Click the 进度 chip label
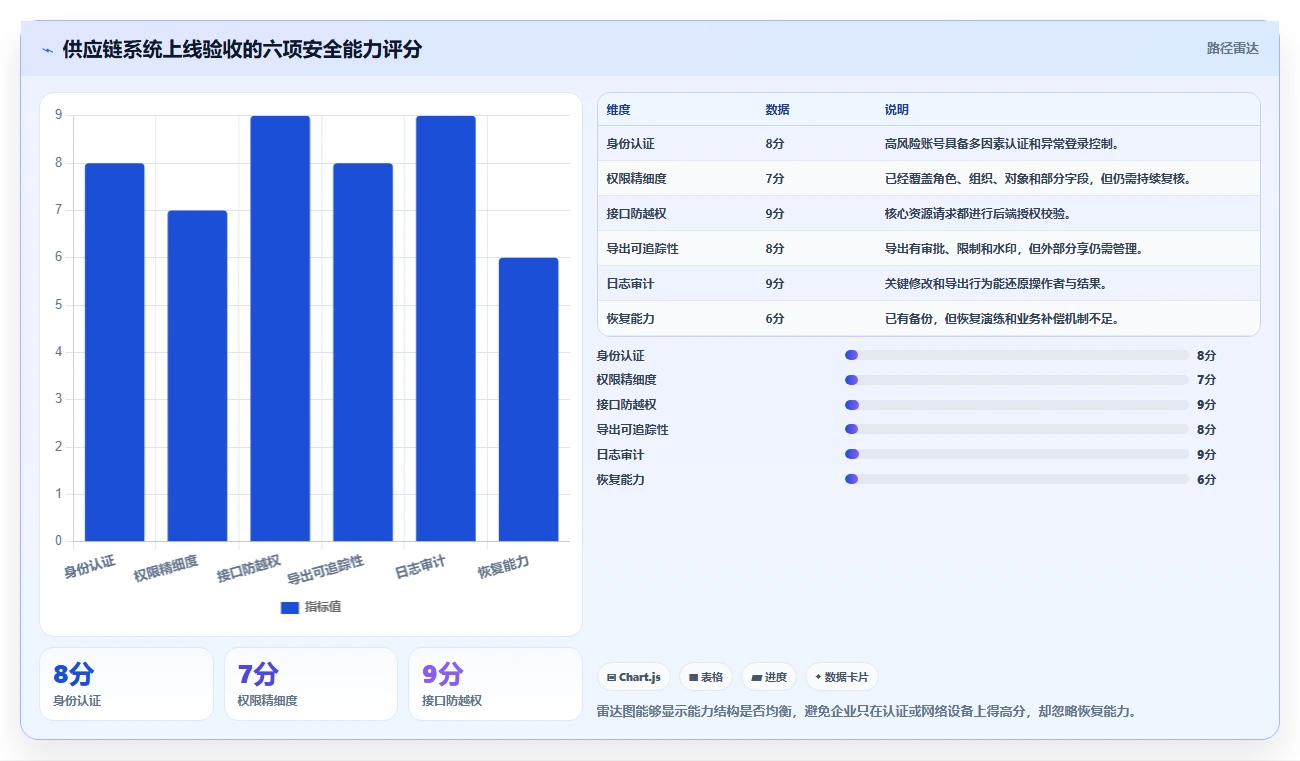Viewport: 1300px width, 761px height. tap(776, 677)
